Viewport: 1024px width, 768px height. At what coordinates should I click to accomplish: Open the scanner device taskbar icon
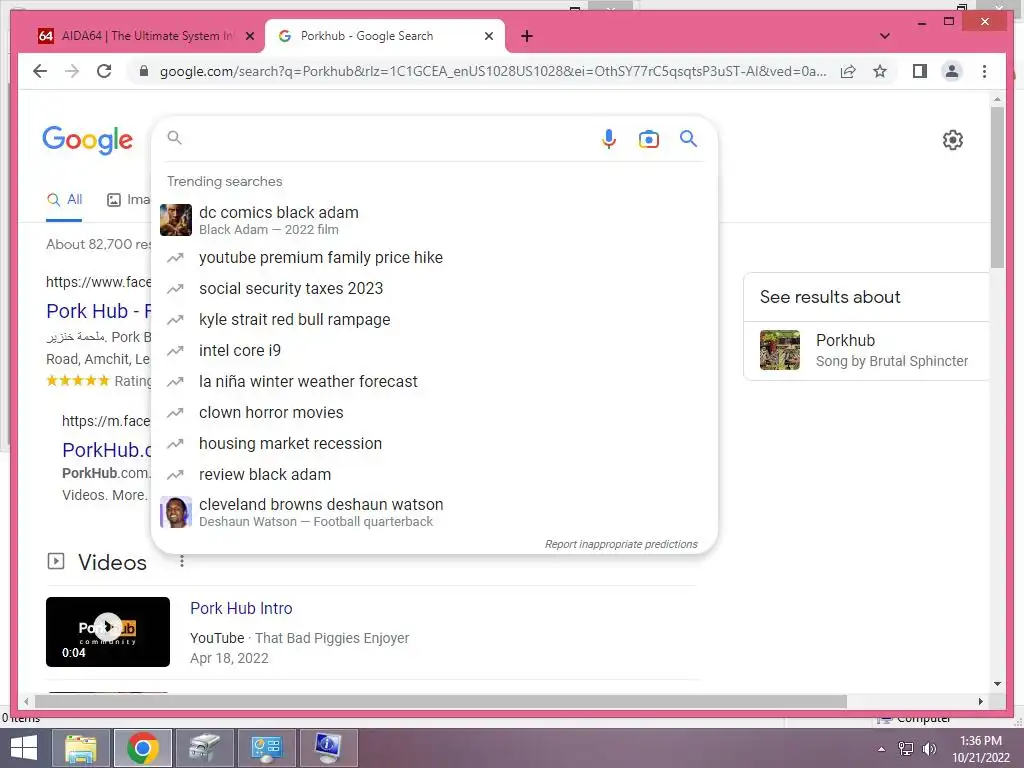coord(204,748)
